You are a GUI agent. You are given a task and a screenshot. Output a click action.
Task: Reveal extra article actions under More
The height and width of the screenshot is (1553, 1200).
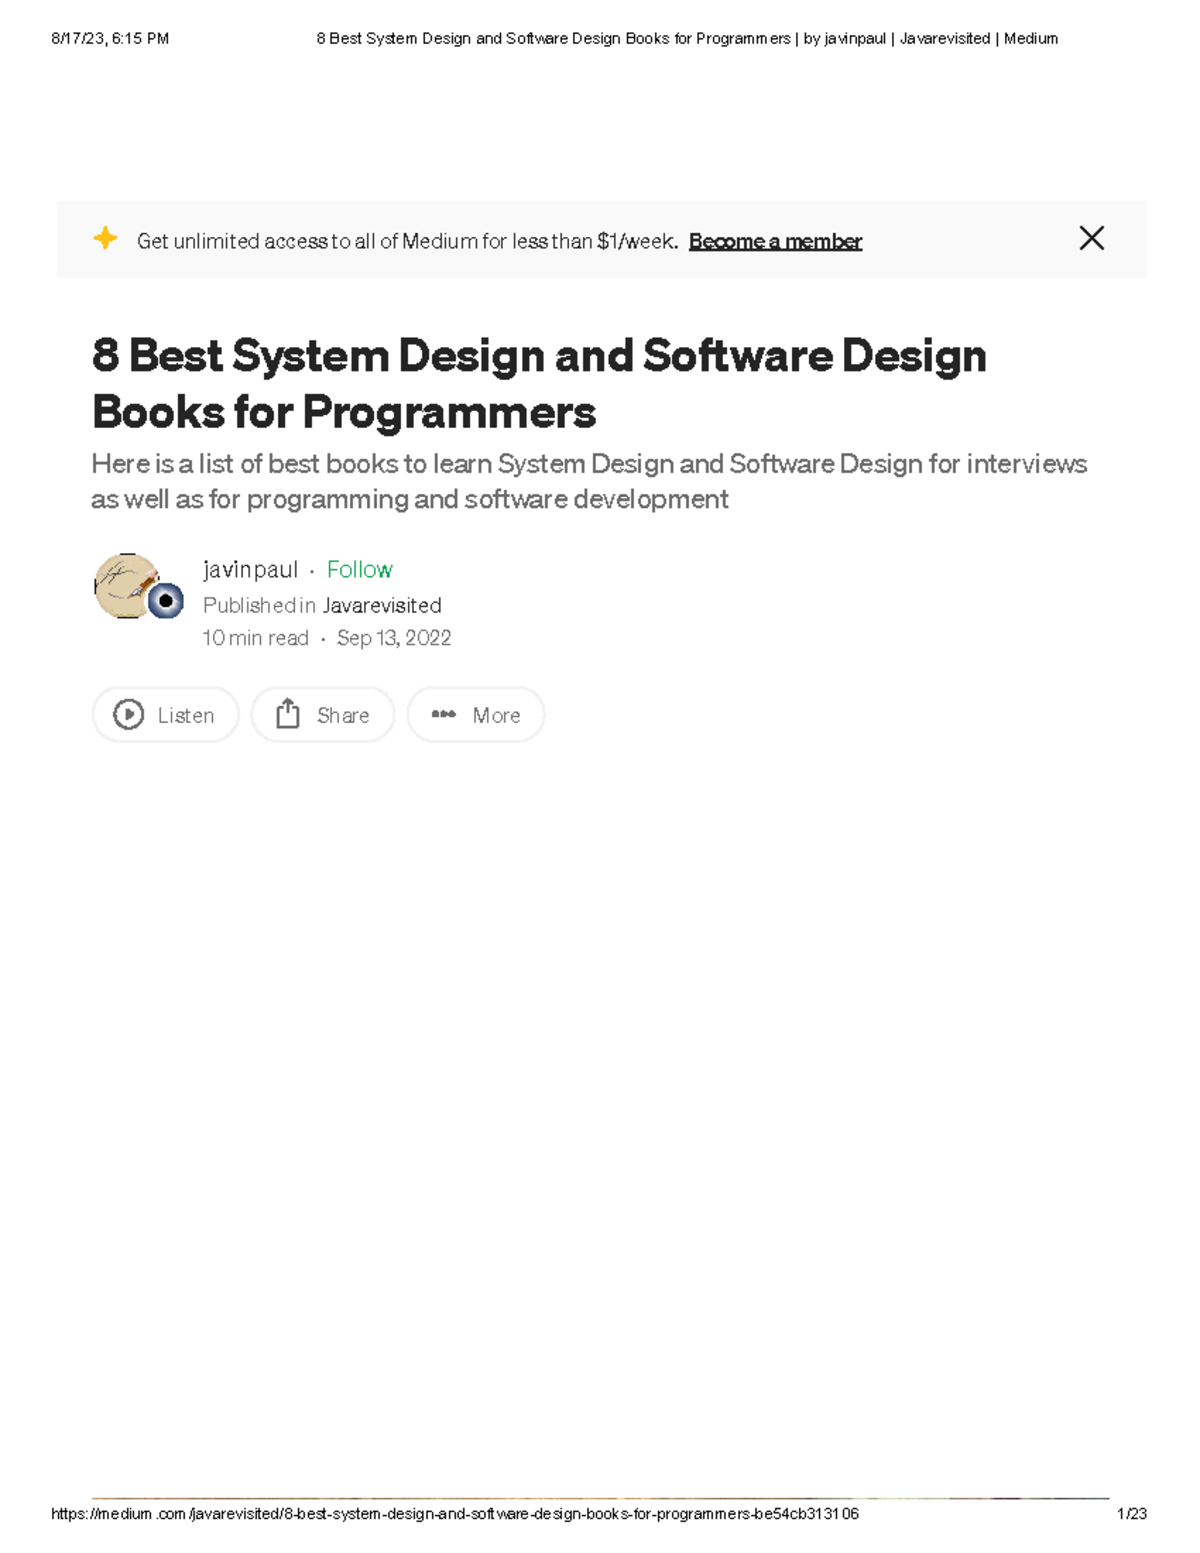pyautogui.click(x=476, y=714)
